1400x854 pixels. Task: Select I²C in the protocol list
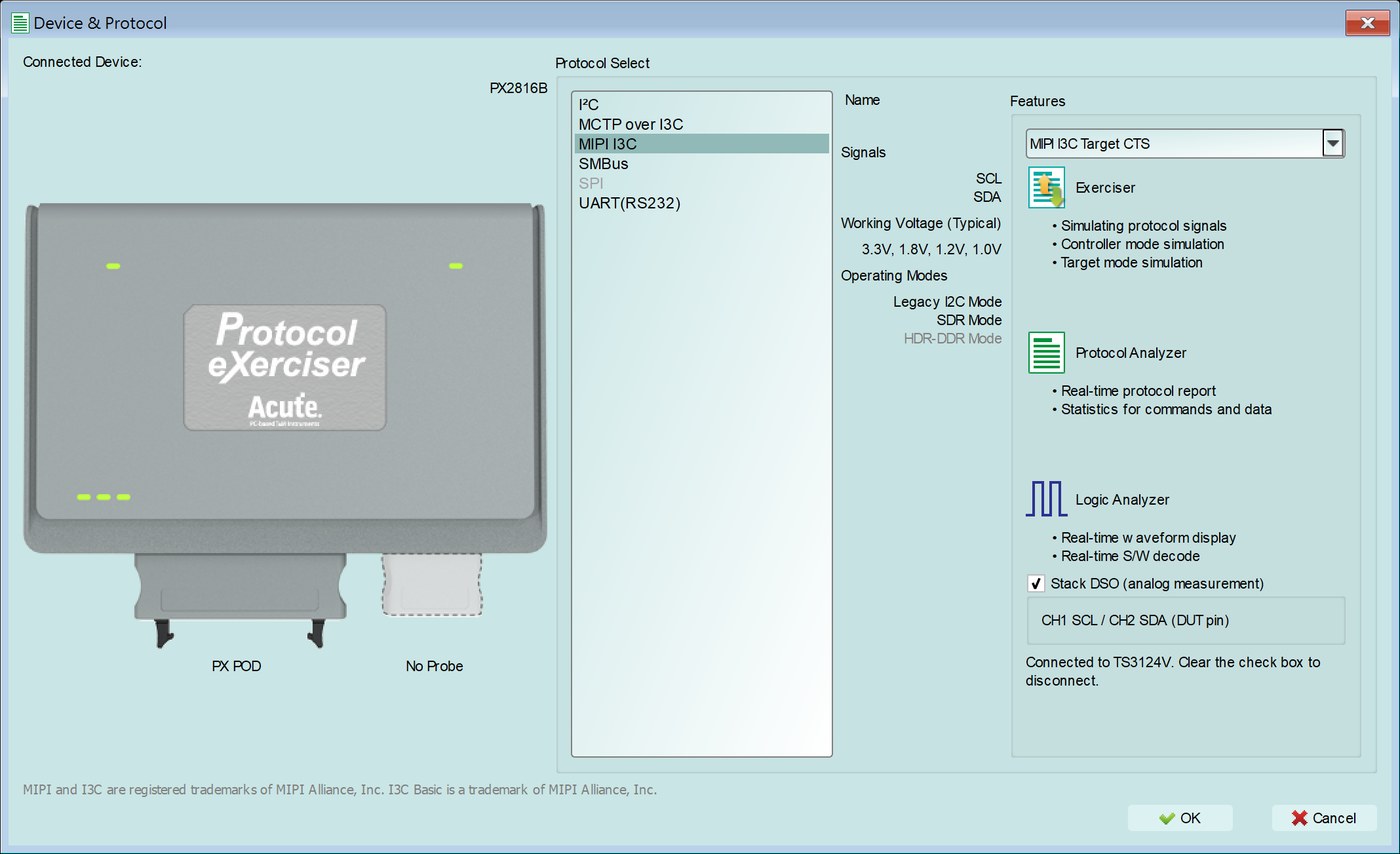point(701,105)
